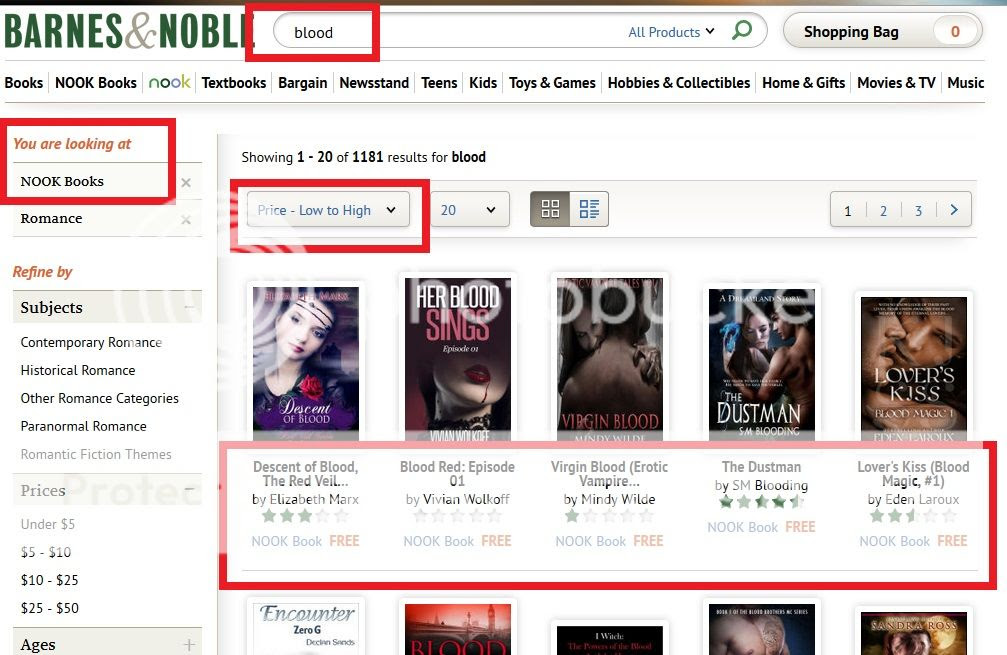Filter price $10 - $25
1007x655 pixels.
(49, 580)
